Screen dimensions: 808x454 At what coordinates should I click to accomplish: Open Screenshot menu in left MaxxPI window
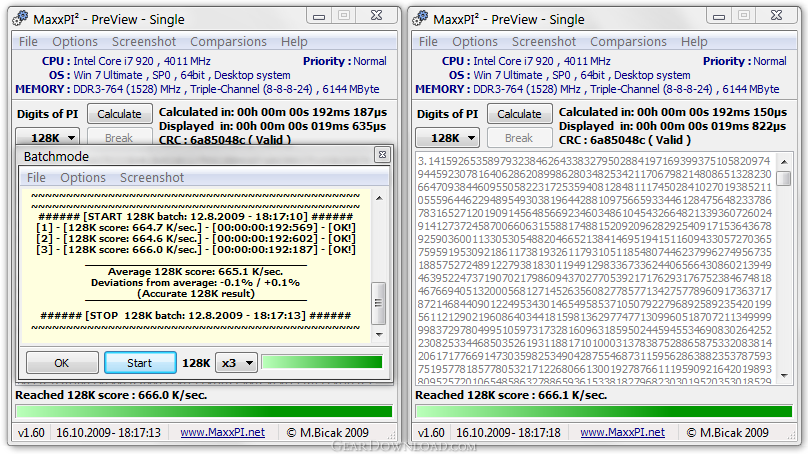click(144, 42)
